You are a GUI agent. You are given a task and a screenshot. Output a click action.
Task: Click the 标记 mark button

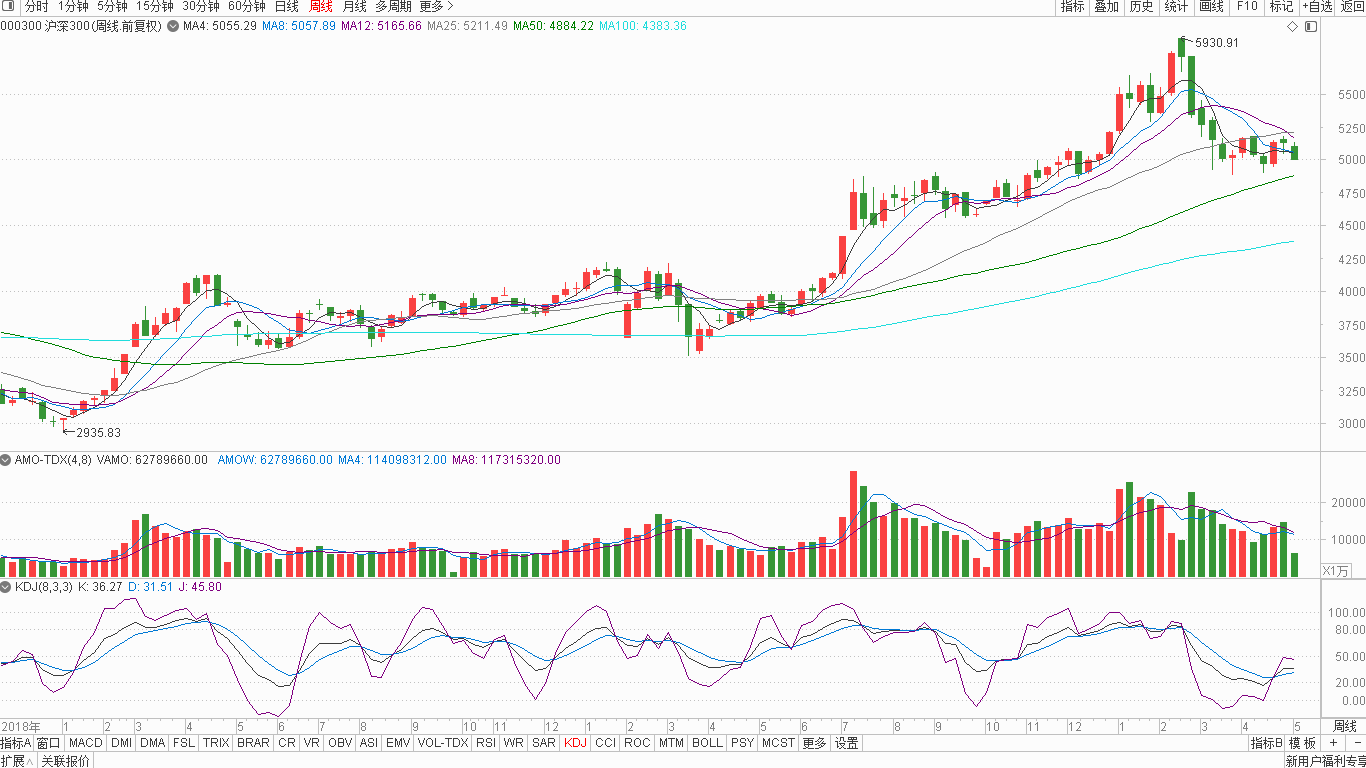[x=1281, y=6]
